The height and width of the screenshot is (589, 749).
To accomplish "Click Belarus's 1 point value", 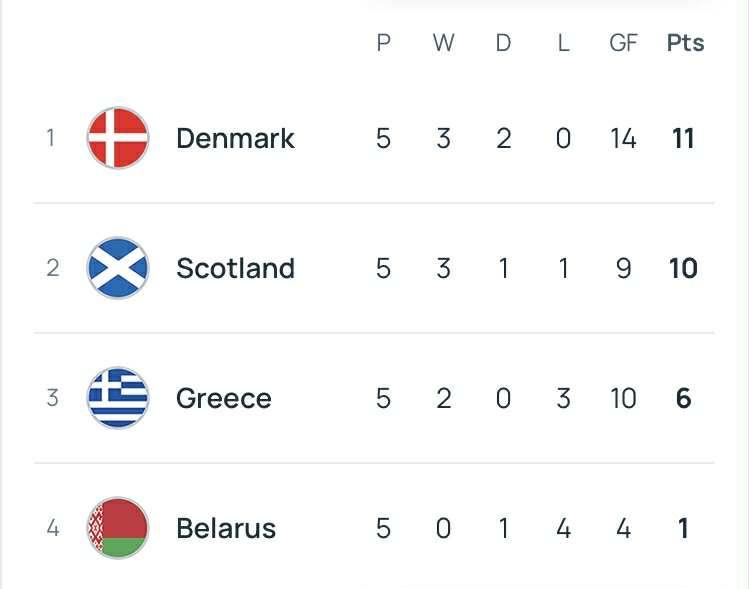I will coord(683,528).
